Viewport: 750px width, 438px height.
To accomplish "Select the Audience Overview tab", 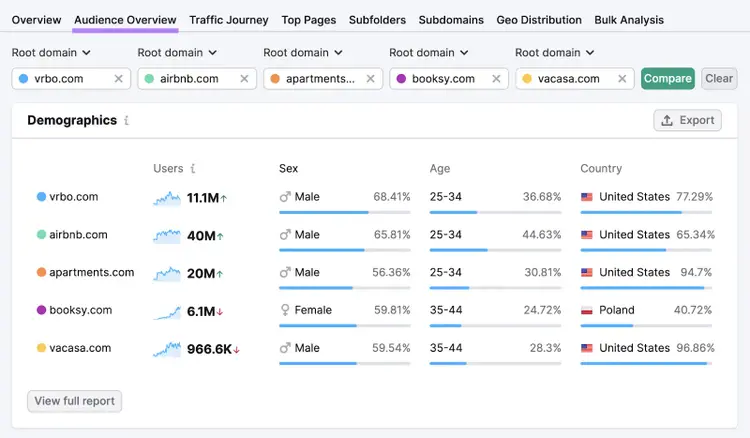I will click(125, 20).
